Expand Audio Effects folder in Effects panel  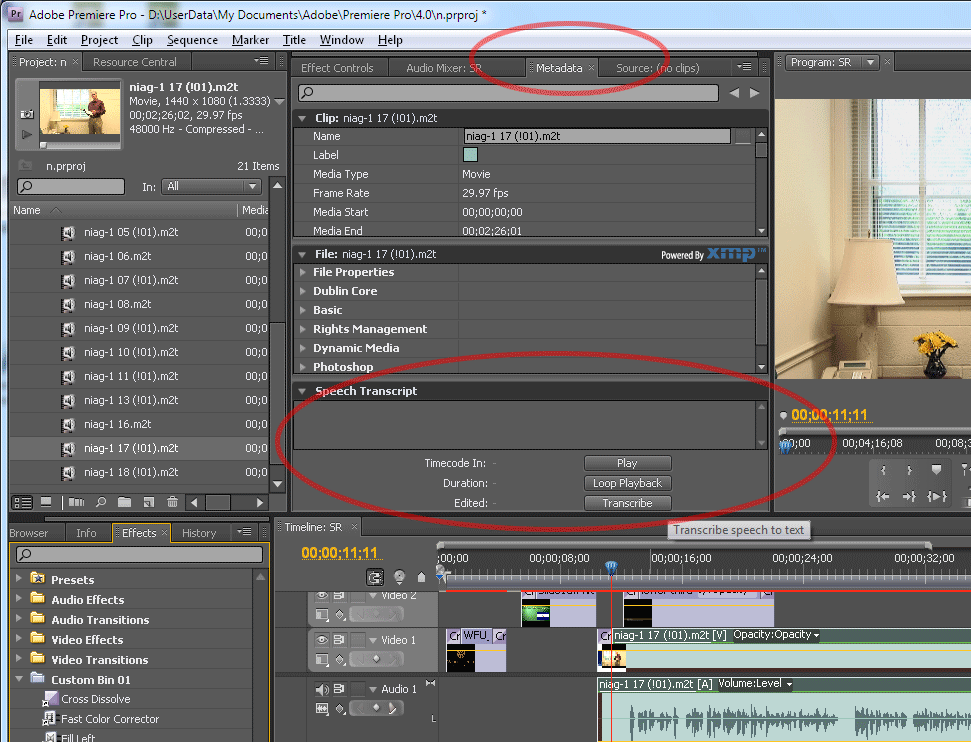19,599
